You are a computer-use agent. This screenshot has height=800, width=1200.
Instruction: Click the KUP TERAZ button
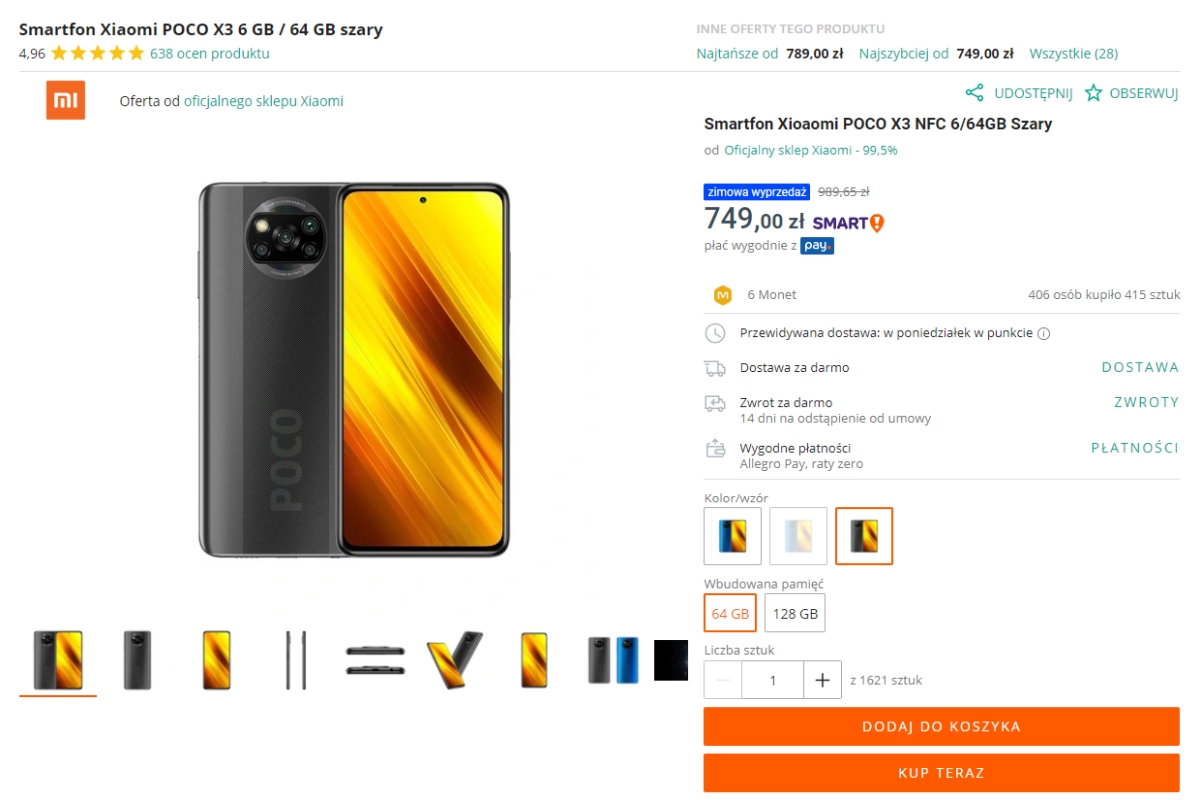pyautogui.click(x=941, y=772)
